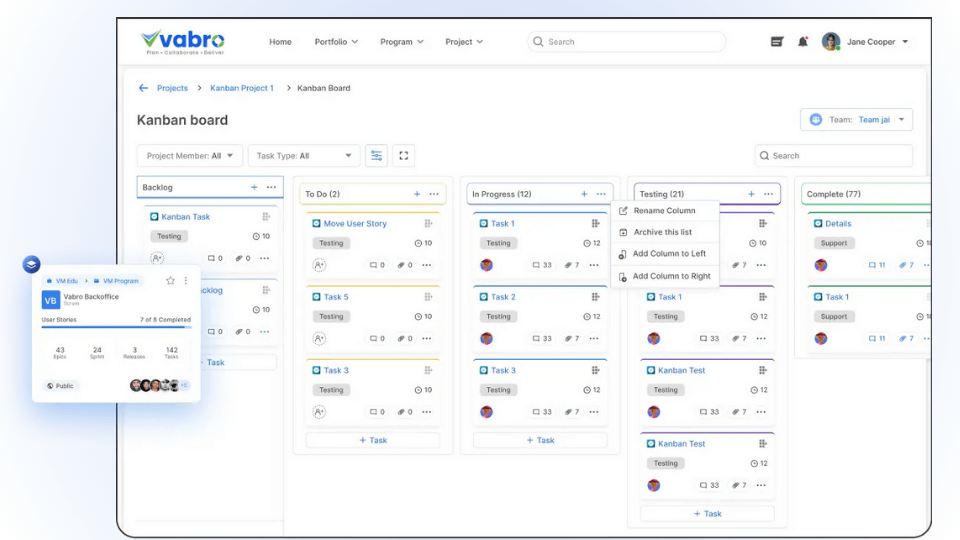Open the Team selector dropdown
The height and width of the screenshot is (540, 960).
point(856,120)
